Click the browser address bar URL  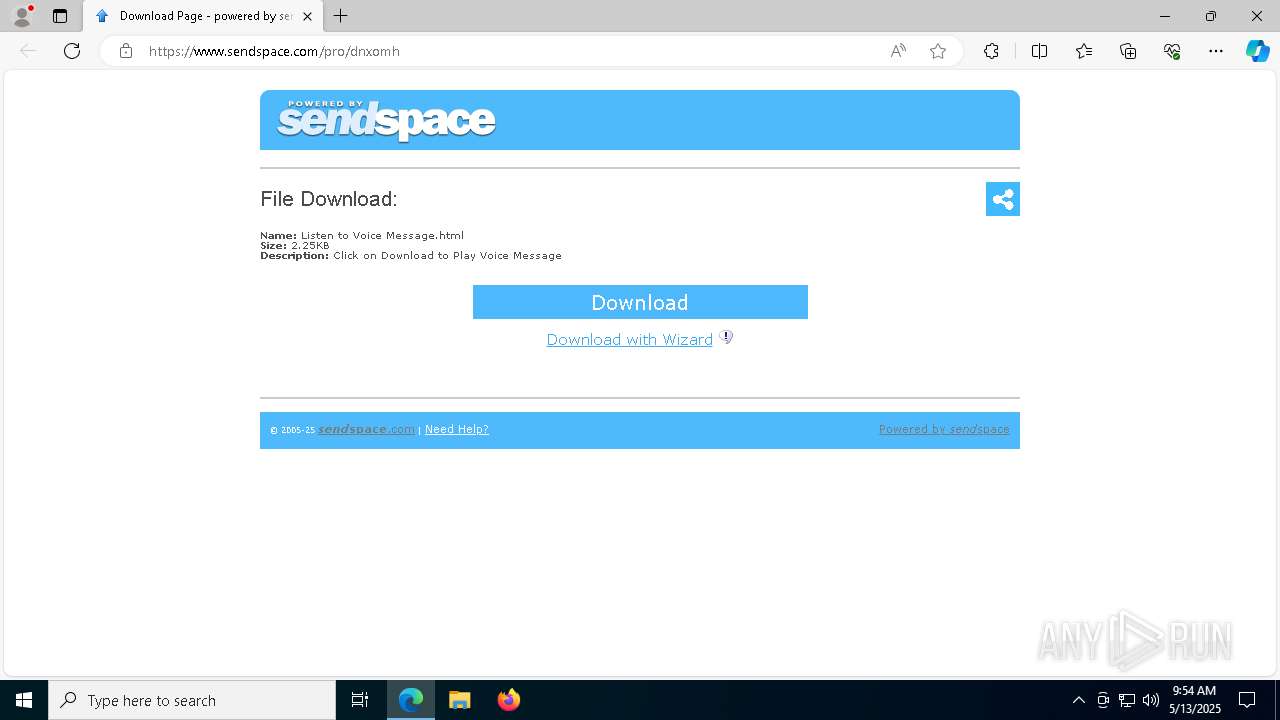274,51
